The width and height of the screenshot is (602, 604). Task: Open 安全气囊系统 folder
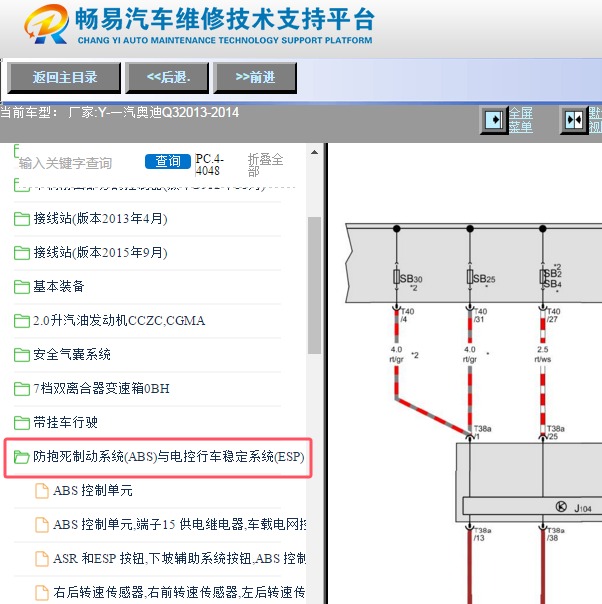(72, 354)
